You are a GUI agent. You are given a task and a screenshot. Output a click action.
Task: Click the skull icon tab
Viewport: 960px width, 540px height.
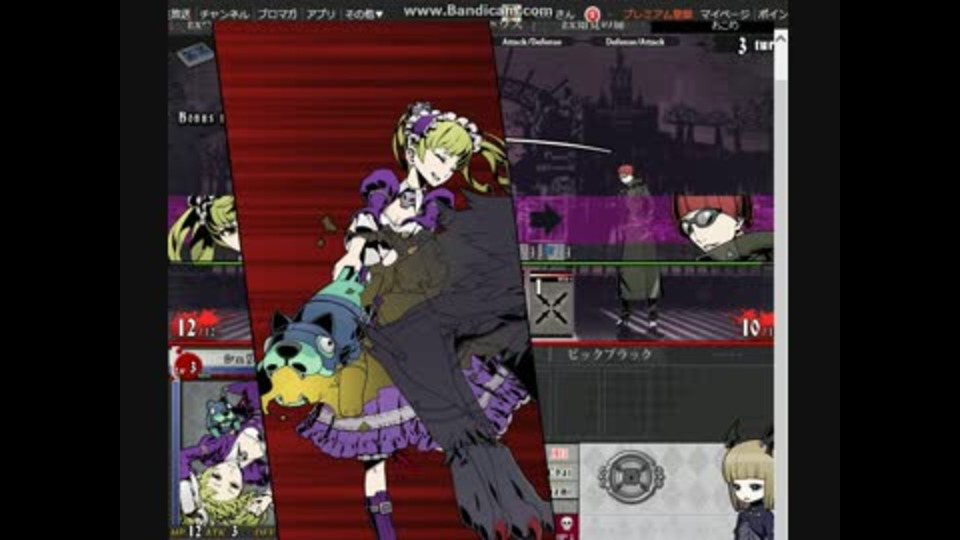(566, 525)
